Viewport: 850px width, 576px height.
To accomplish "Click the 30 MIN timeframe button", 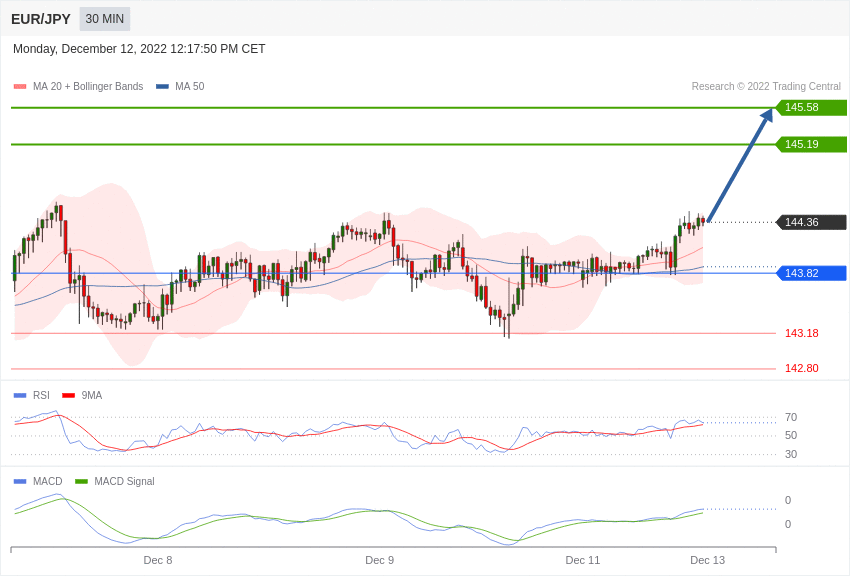I will pyautogui.click(x=105, y=19).
